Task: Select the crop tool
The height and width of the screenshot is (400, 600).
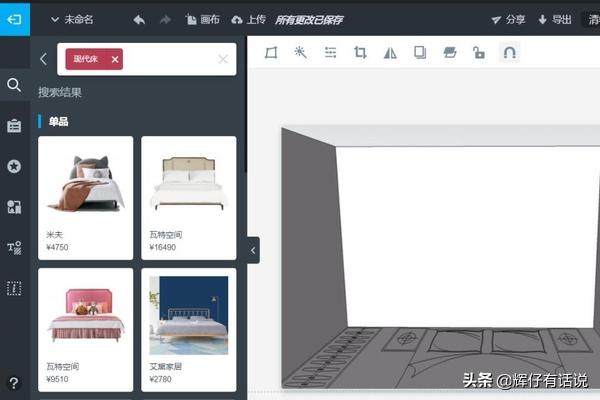Action: (x=360, y=53)
